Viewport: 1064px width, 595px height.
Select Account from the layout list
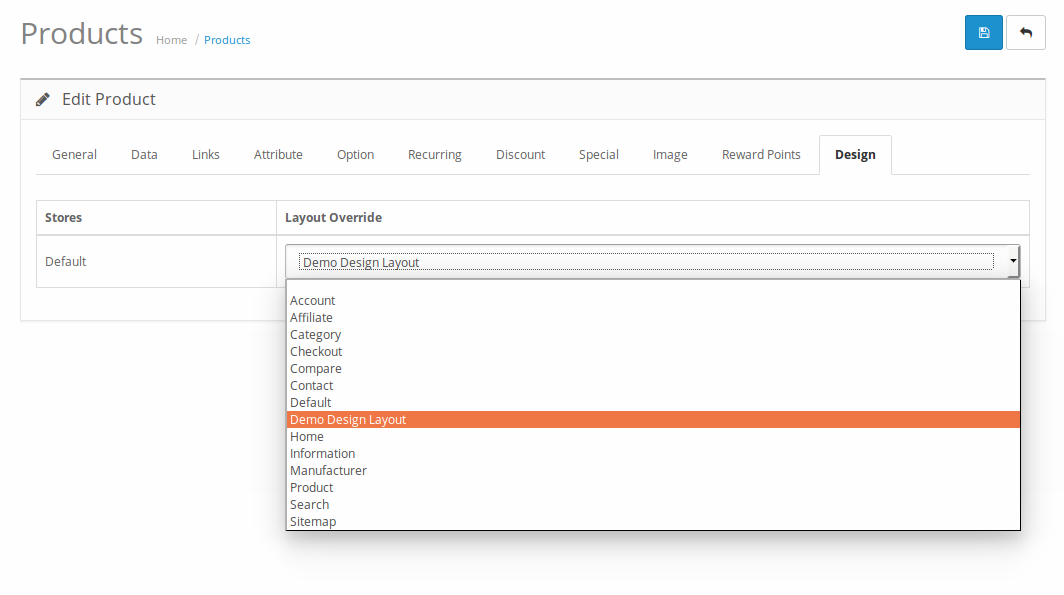tap(313, 301)
